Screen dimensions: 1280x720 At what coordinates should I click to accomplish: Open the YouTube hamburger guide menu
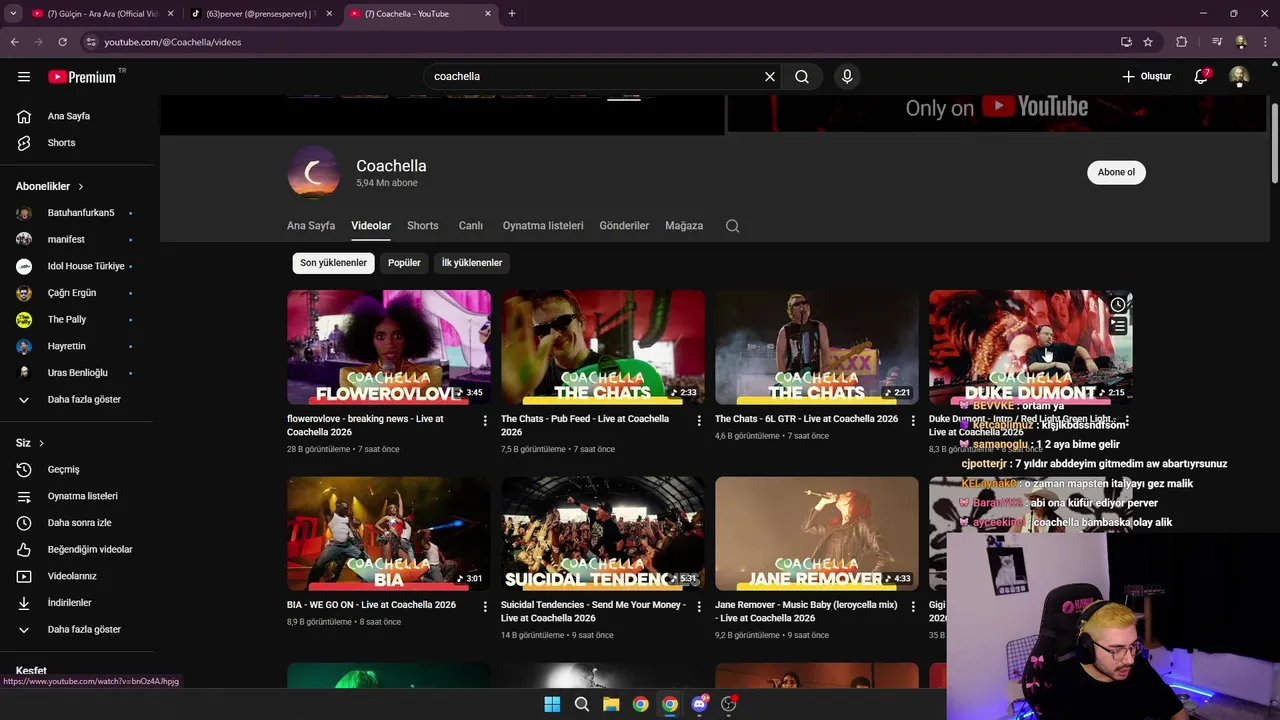pyautogui.click(x=24, y=76)
